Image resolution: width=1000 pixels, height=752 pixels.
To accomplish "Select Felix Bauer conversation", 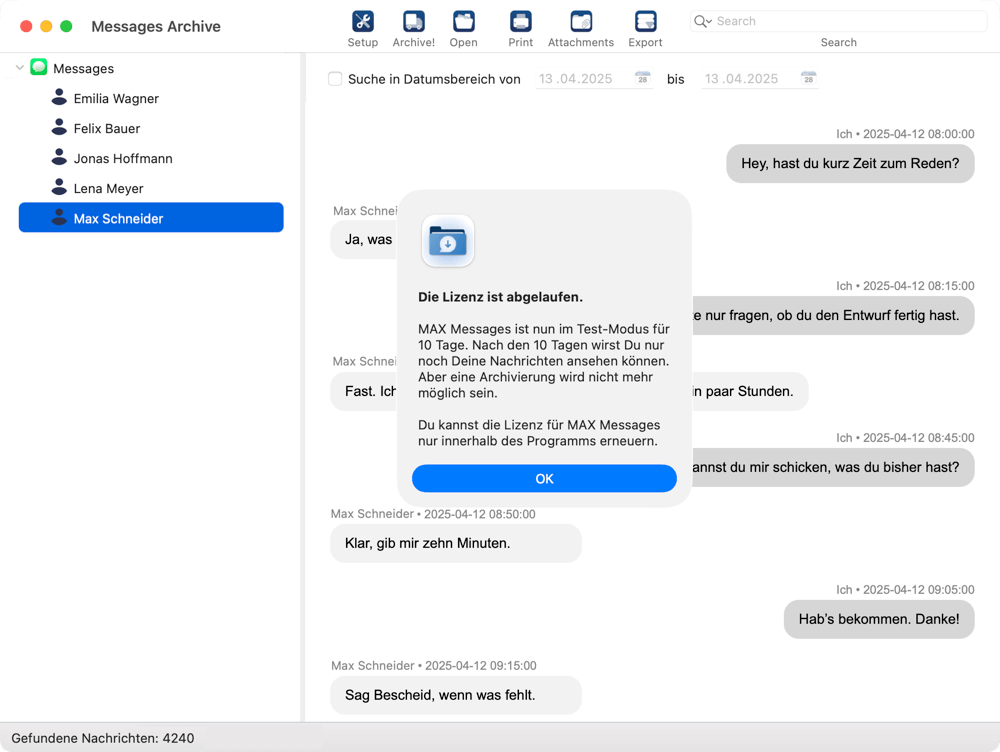I will point(107,128).
